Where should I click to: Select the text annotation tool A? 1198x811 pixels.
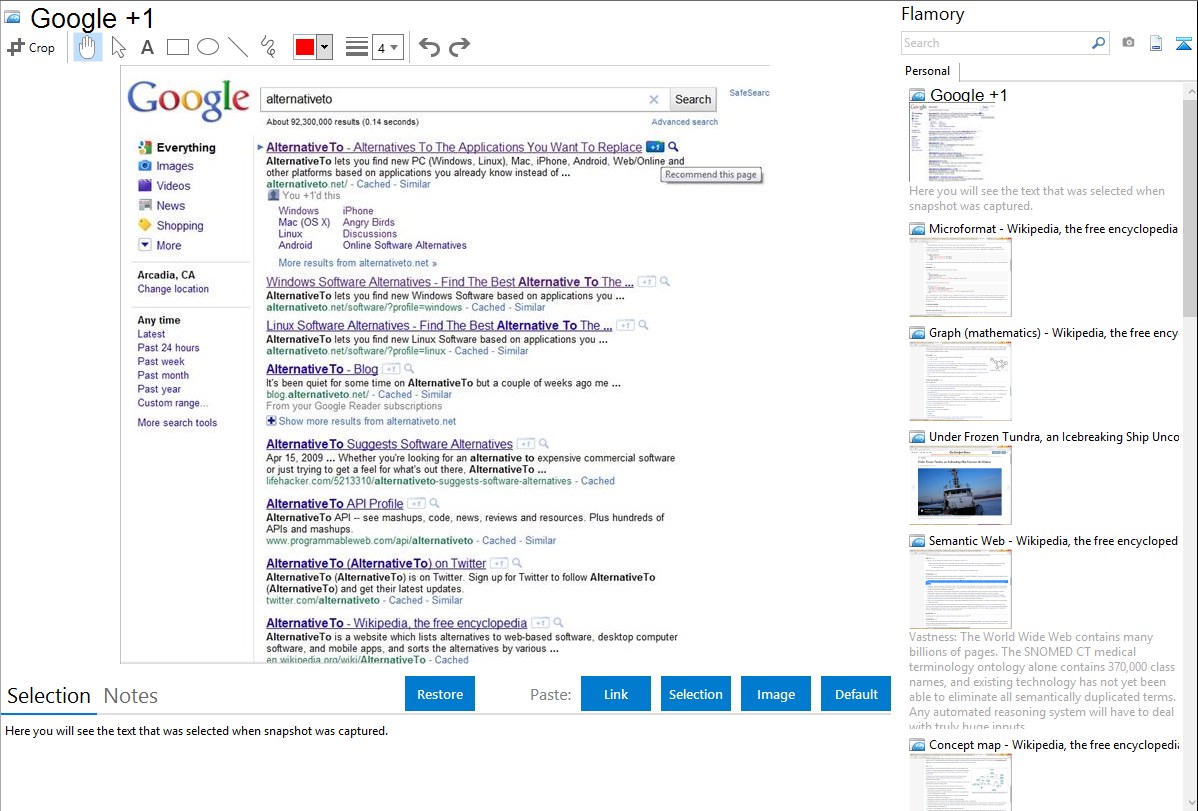[147, 47]
